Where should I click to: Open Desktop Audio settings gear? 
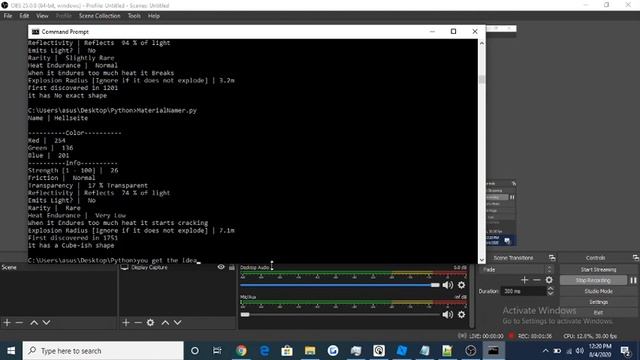pyautogui.click(x=461, y=285)
